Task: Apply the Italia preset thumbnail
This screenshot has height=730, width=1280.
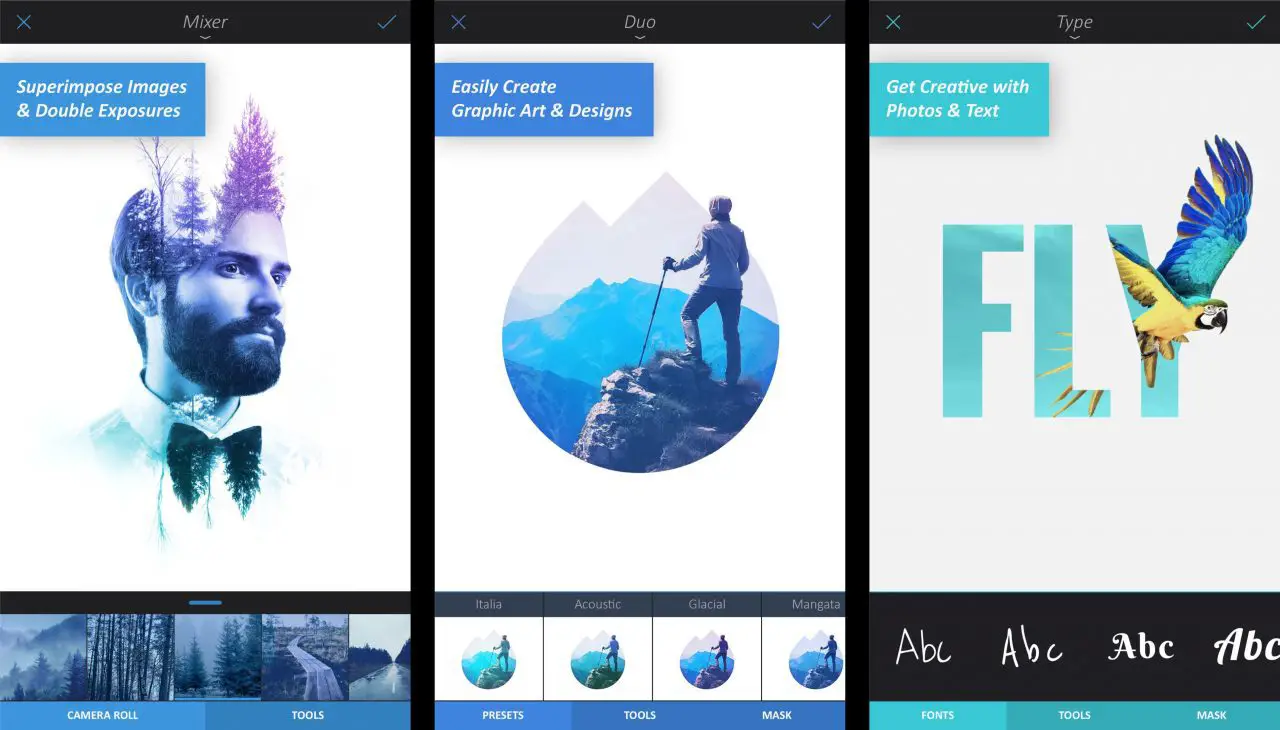Action: [x=489, y=659]
